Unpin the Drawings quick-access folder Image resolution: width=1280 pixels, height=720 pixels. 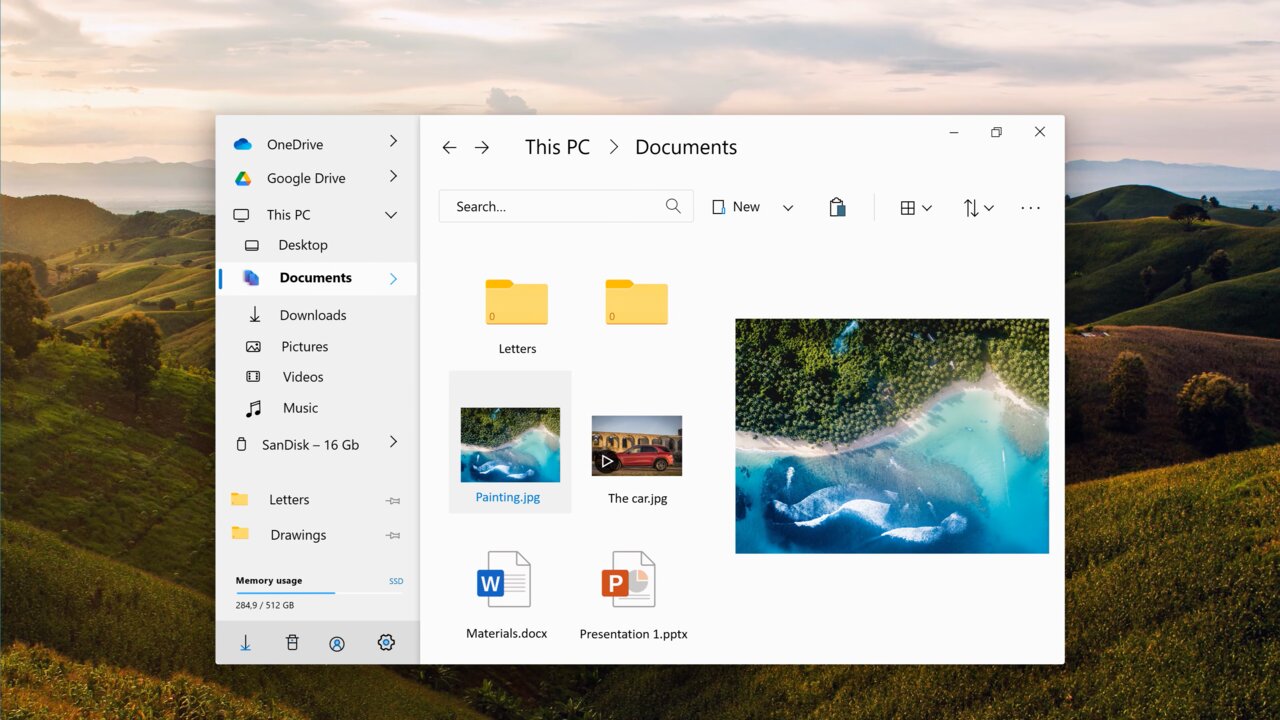[393, 536]
